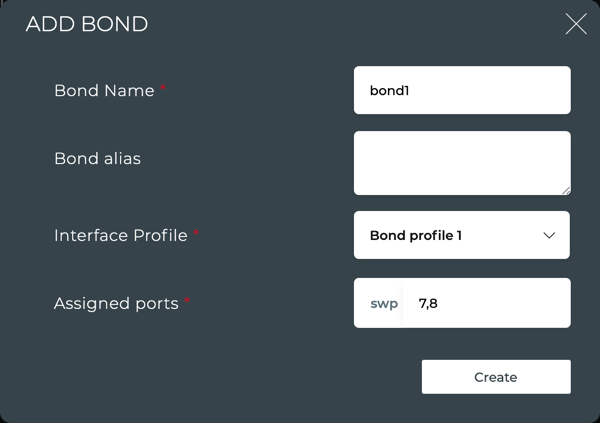The height and width of the screenshot is (423, 600).
Task: Click the swp prefix box
Action: point(383,303)
